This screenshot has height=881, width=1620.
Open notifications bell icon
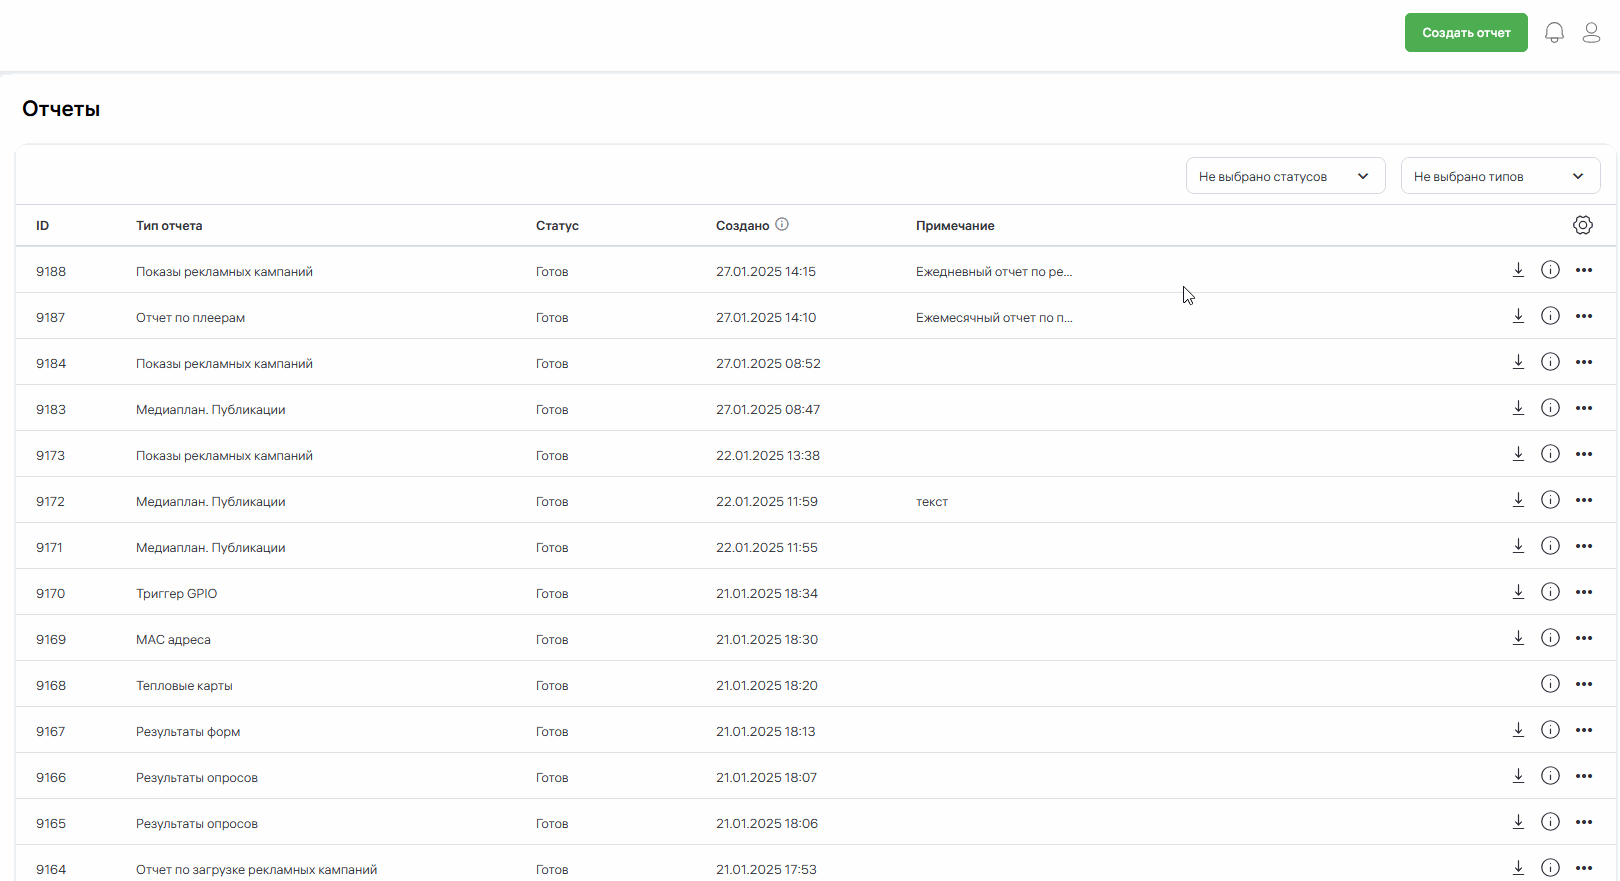(1554, 33)
